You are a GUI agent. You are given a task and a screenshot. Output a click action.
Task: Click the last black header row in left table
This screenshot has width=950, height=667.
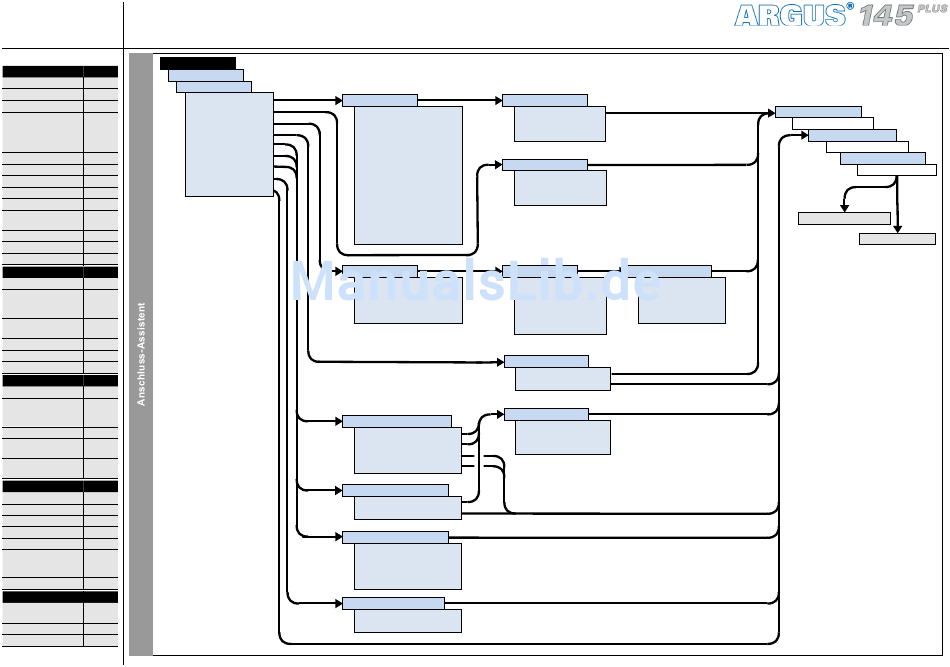coord(60,597)
